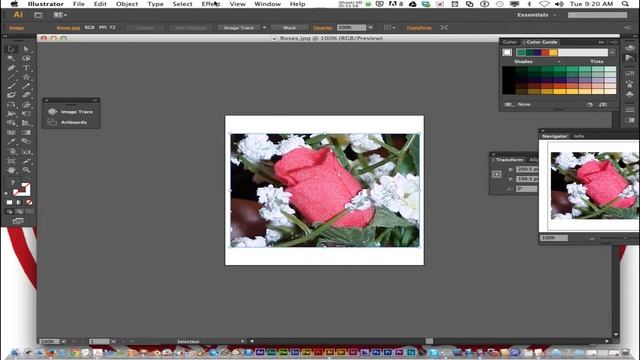Screen dimensions: 640x360
Task: Open the artboard navigation dropdown
Action: [x=113, y=341]
